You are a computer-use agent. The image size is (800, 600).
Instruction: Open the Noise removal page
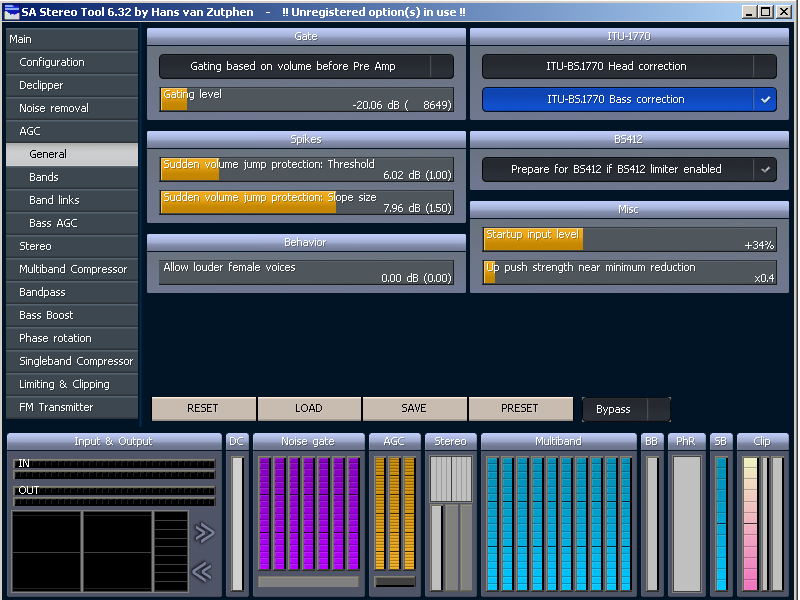[x=72, y=108]
